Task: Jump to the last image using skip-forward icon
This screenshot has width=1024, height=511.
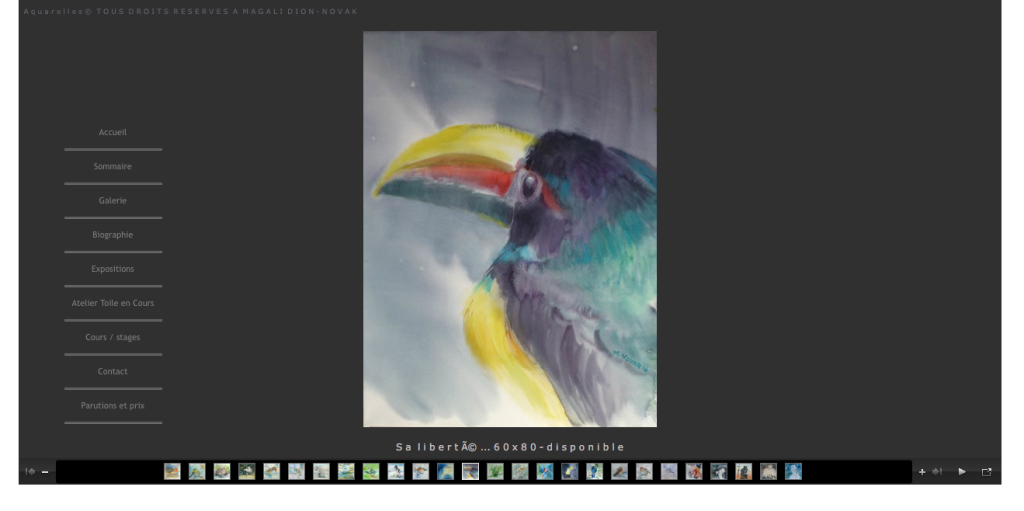Action: [x=937, y=472]
